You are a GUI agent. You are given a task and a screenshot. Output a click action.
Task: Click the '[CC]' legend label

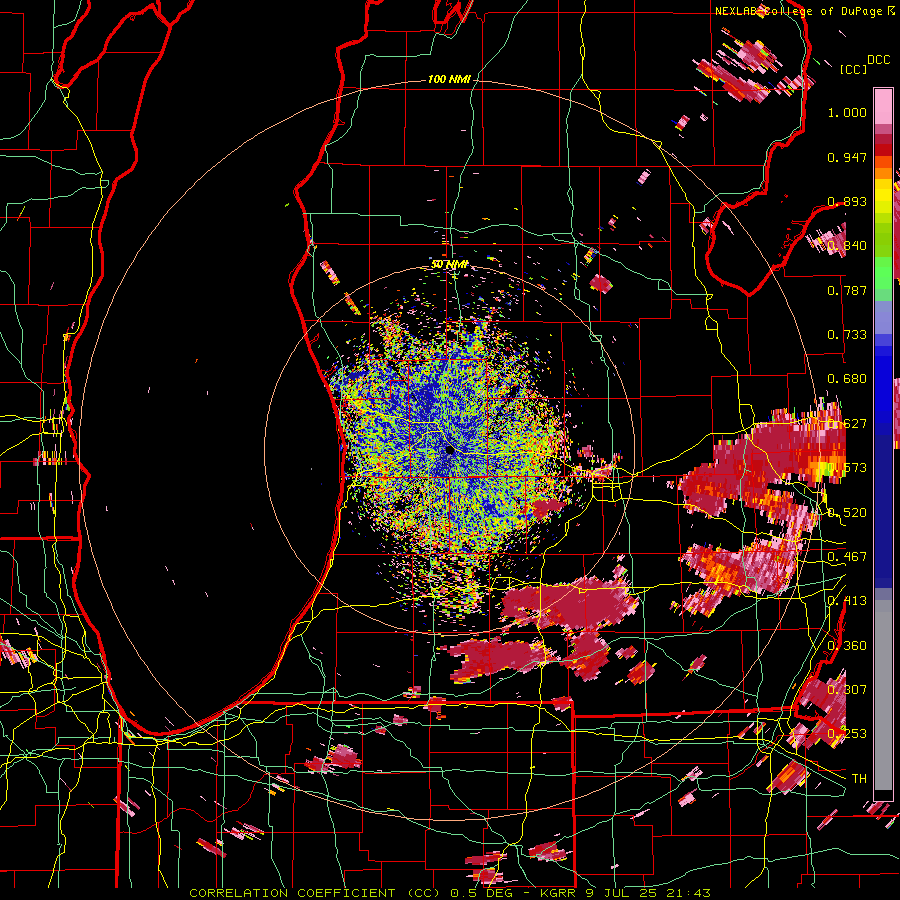[854, 70]
